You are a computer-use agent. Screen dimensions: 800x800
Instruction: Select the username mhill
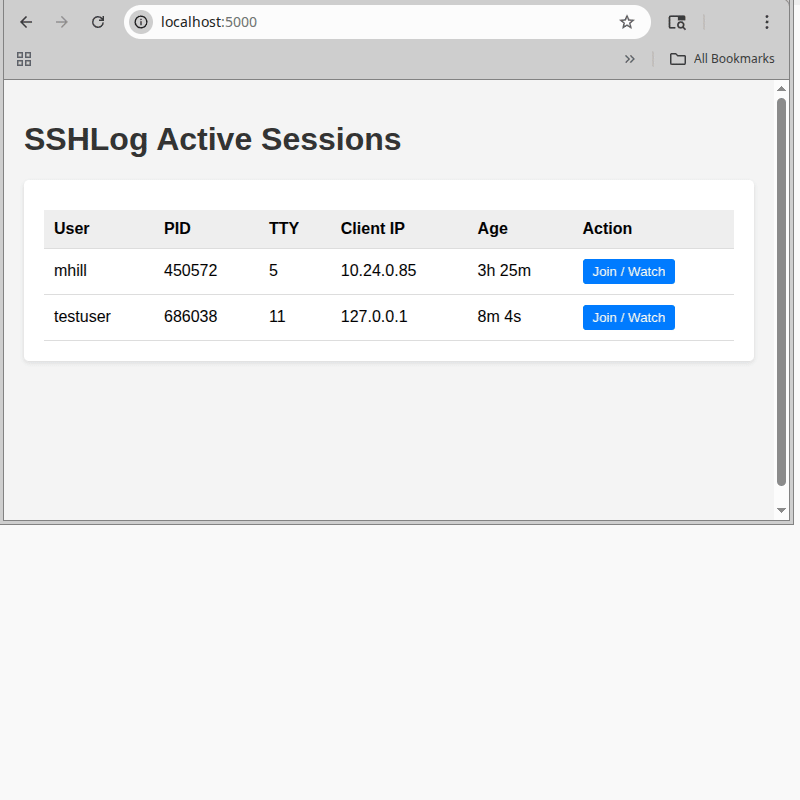coord(70,270)
